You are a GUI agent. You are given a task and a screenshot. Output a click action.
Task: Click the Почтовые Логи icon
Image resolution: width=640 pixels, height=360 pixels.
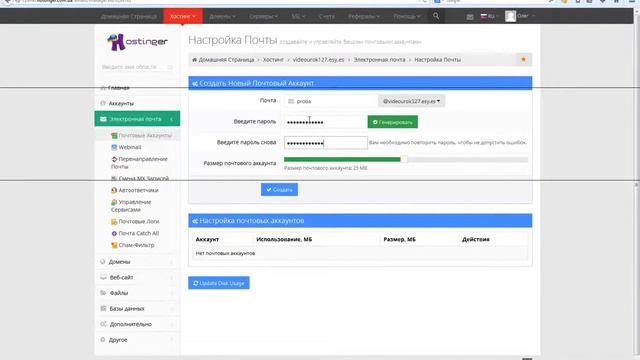[114, 222]
